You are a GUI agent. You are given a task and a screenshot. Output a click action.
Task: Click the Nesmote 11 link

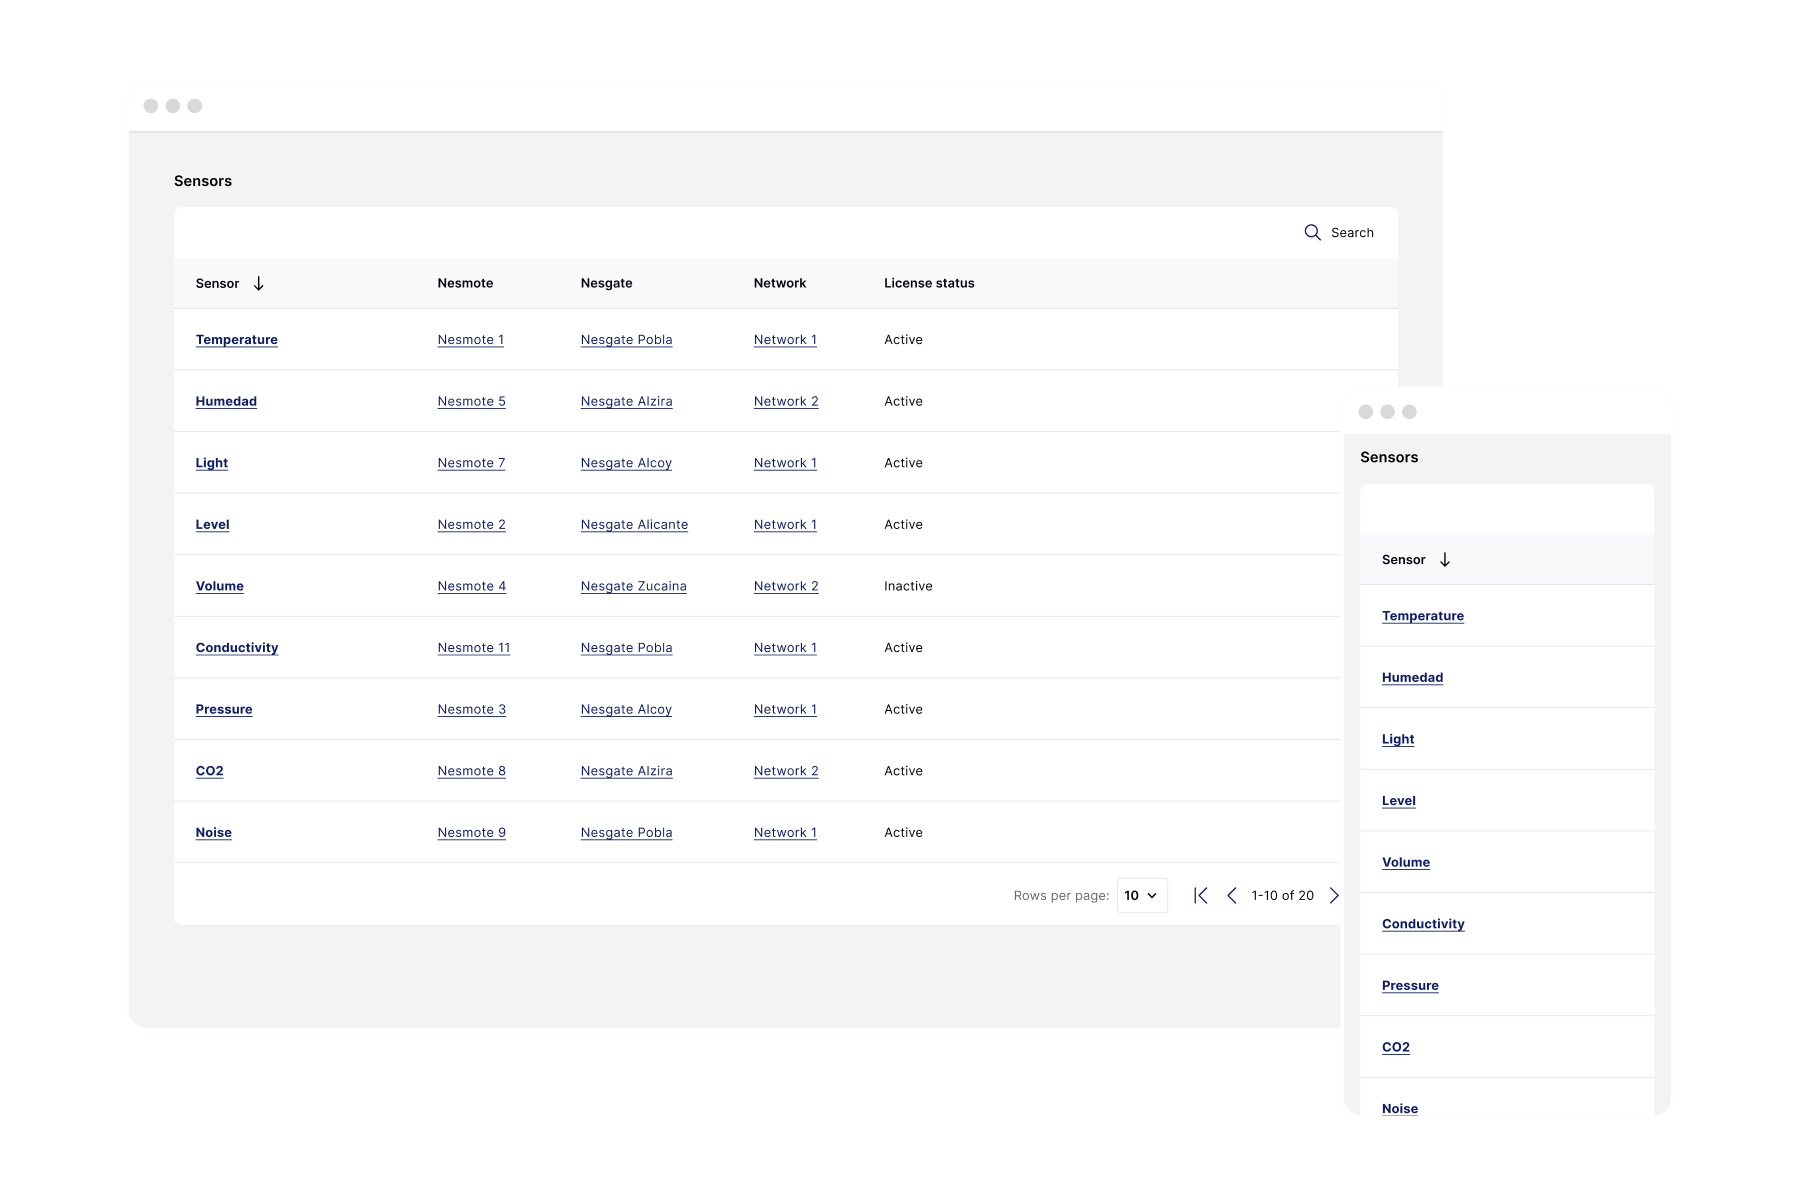pos(474,647)
